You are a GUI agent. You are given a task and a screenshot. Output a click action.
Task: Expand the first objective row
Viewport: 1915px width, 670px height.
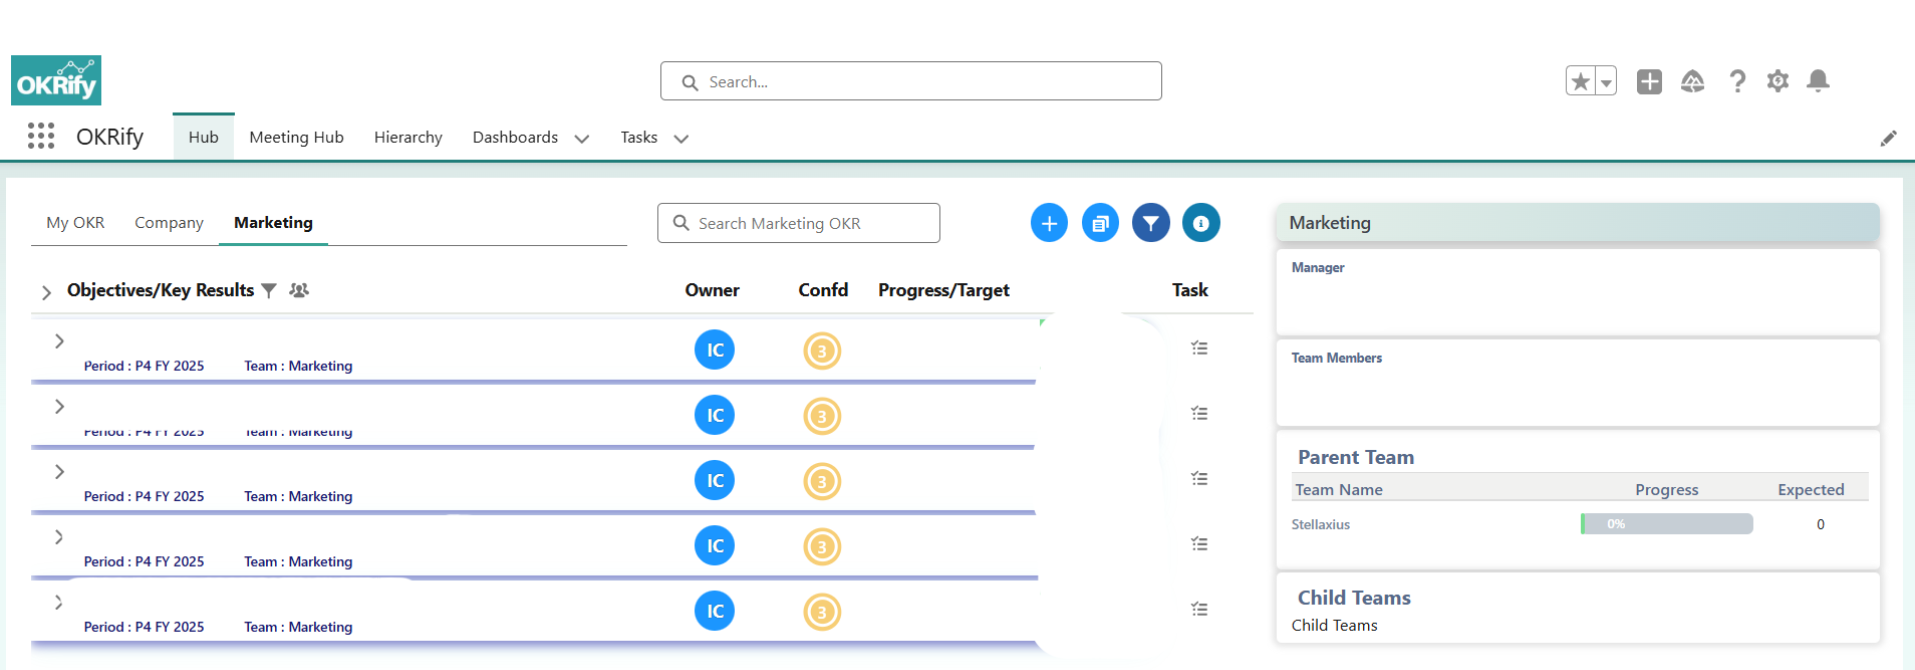click(x=59, y=341)
